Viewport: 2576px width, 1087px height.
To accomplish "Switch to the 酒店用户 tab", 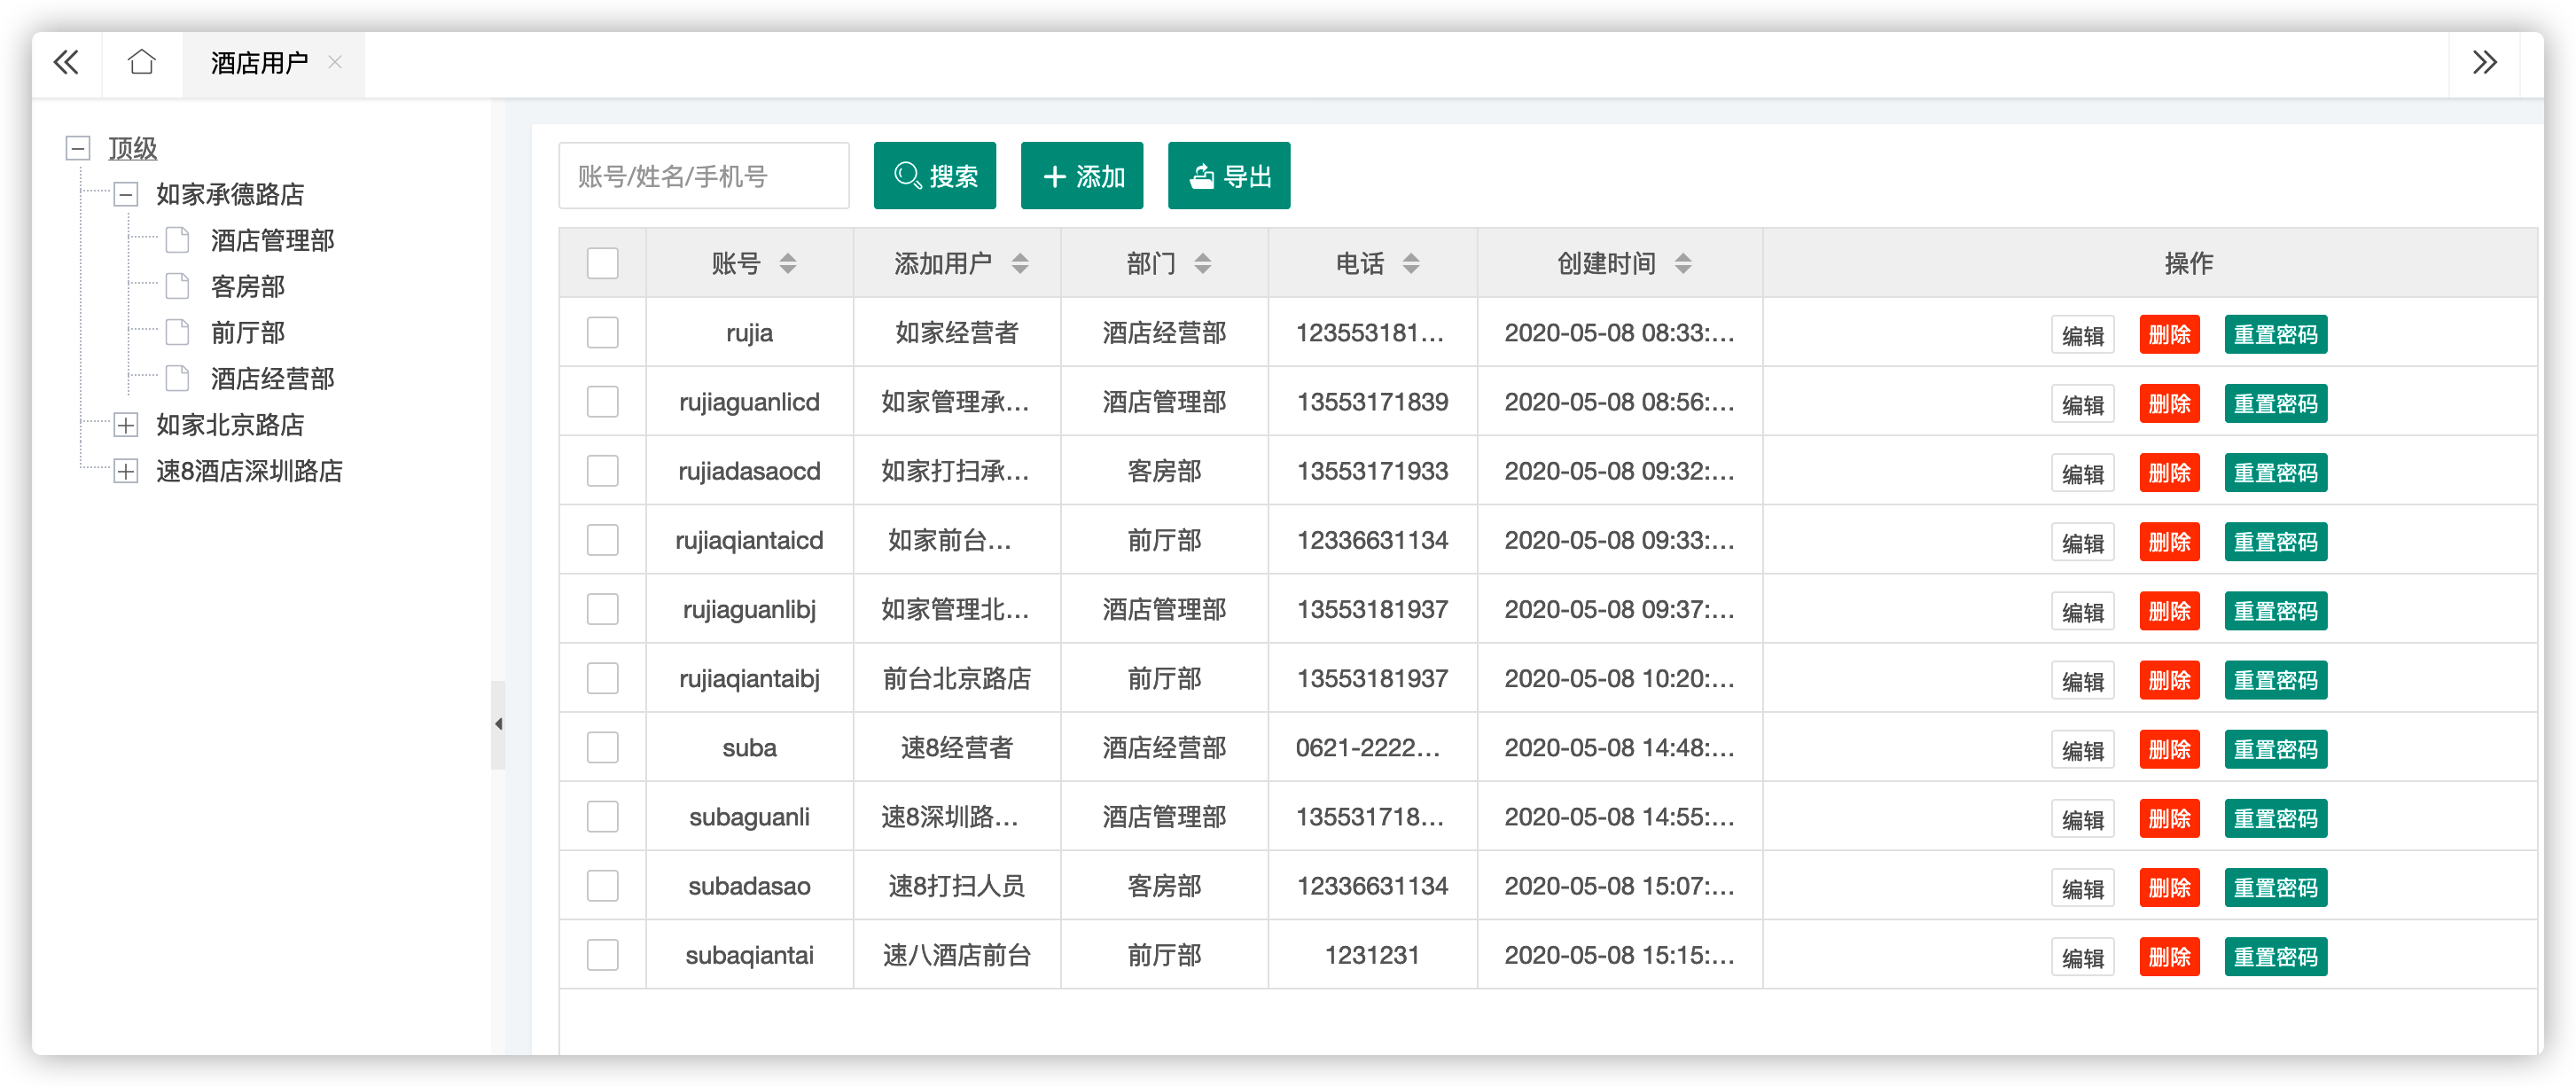I will coord(259,63).
